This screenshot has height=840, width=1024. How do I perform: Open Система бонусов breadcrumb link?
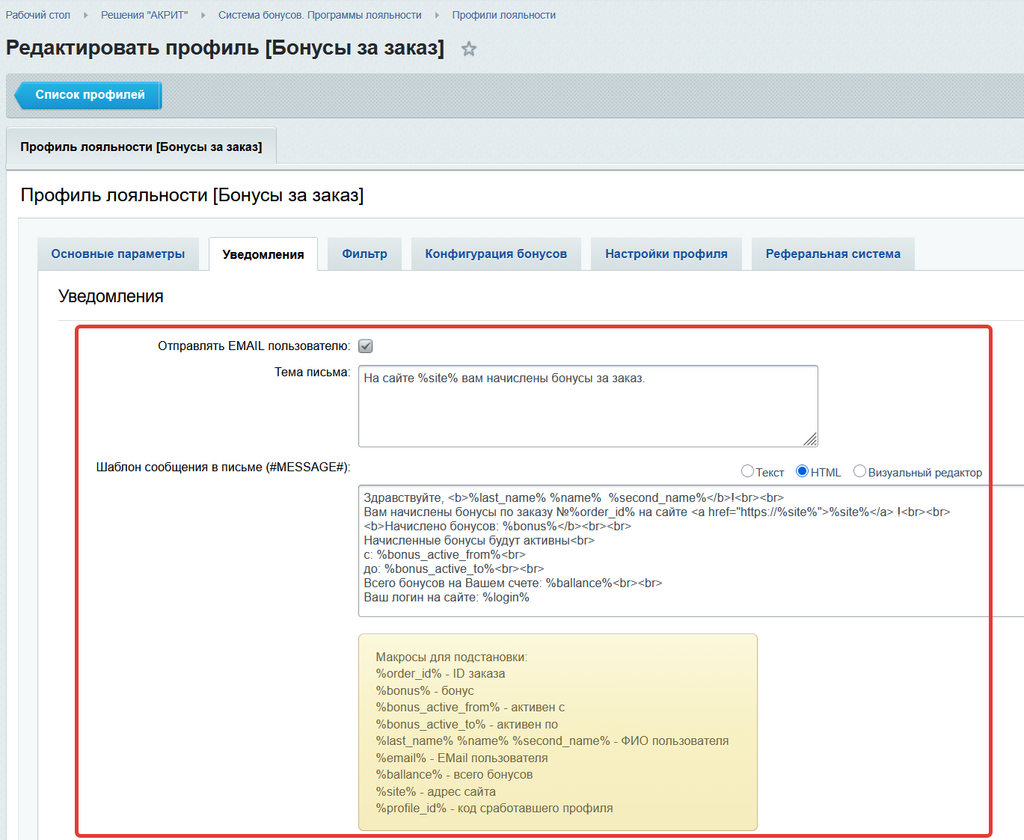coord(320,15)
